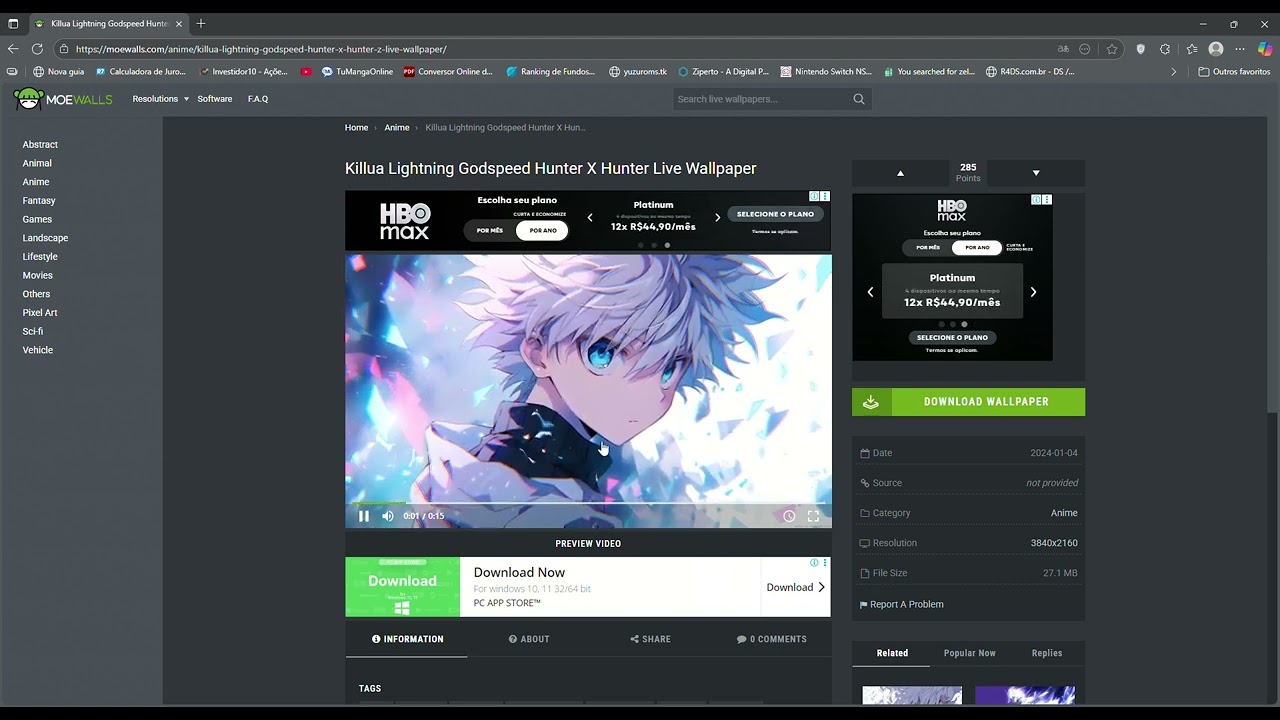Select POR MÊS in sidebar HBO ad

pyautogui.click(x=928, y=247)
